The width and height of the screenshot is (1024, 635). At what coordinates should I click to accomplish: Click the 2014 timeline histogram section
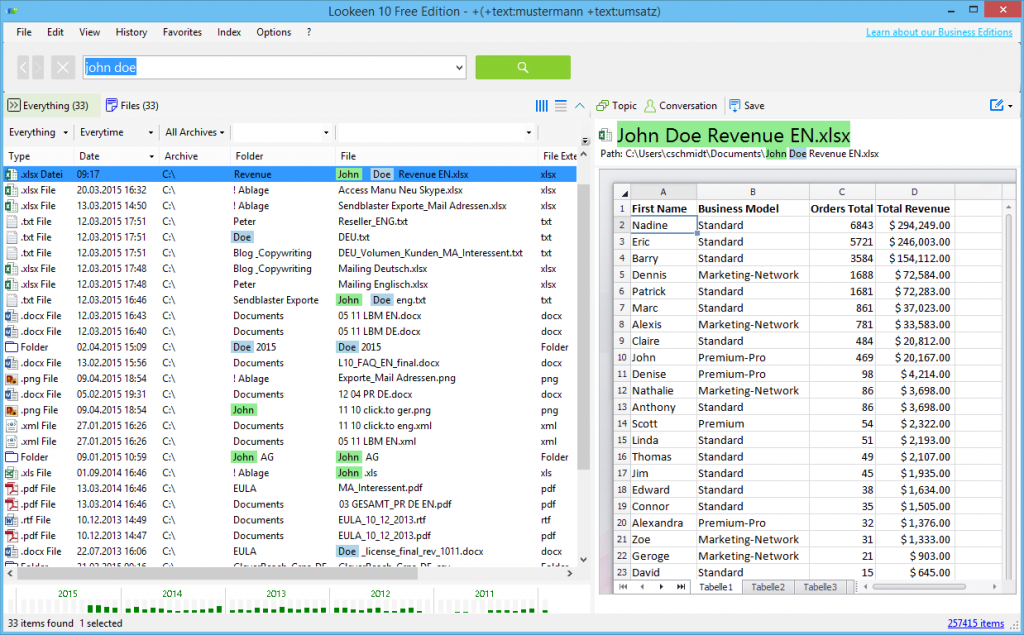(x=172, y=600)
